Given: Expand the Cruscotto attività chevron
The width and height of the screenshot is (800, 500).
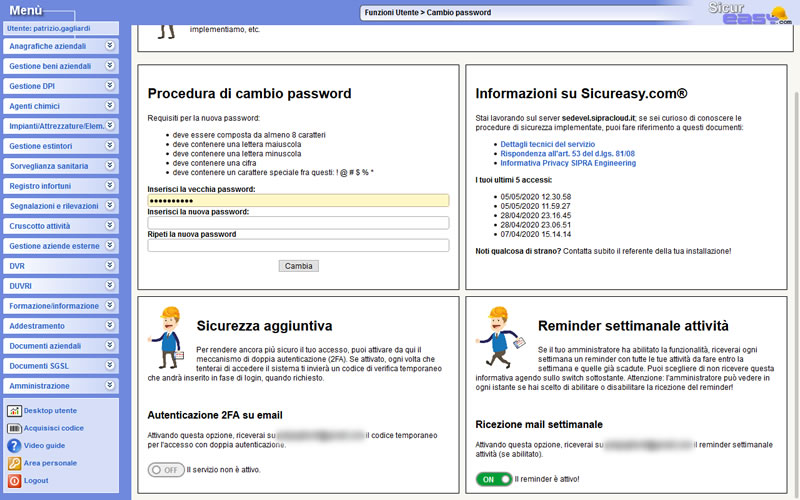Looking at the screenshot, I should pyautogui.click(x=110, y=225).
